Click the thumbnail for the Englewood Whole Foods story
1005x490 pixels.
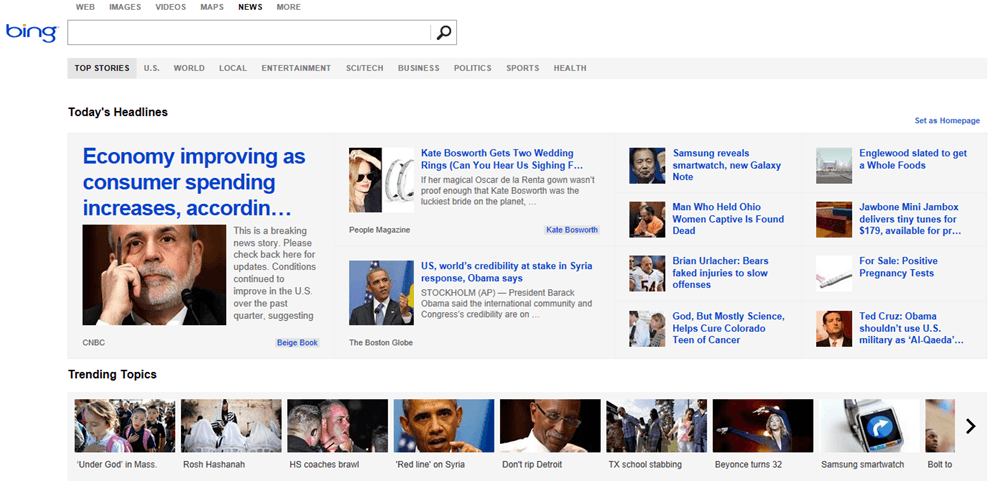pyautogui.click(x=834, y=165)
